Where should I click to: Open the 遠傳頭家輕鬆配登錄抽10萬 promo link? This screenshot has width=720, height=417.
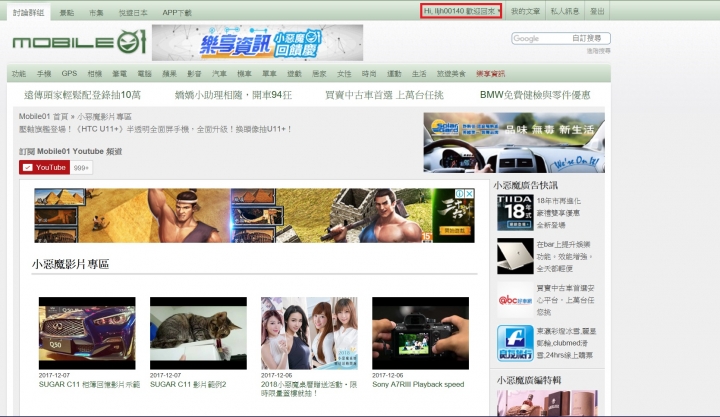coord(82,95)
